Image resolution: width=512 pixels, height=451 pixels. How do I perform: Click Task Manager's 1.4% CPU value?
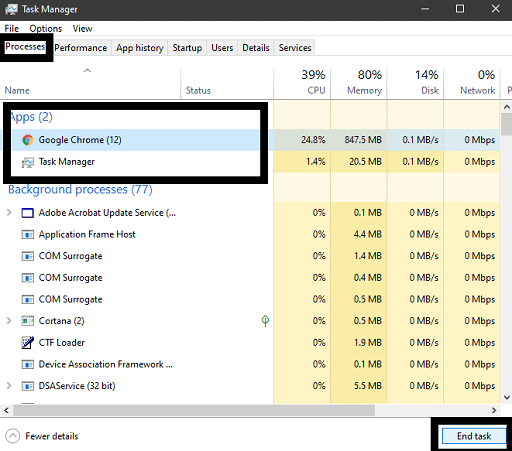(316, 162)
